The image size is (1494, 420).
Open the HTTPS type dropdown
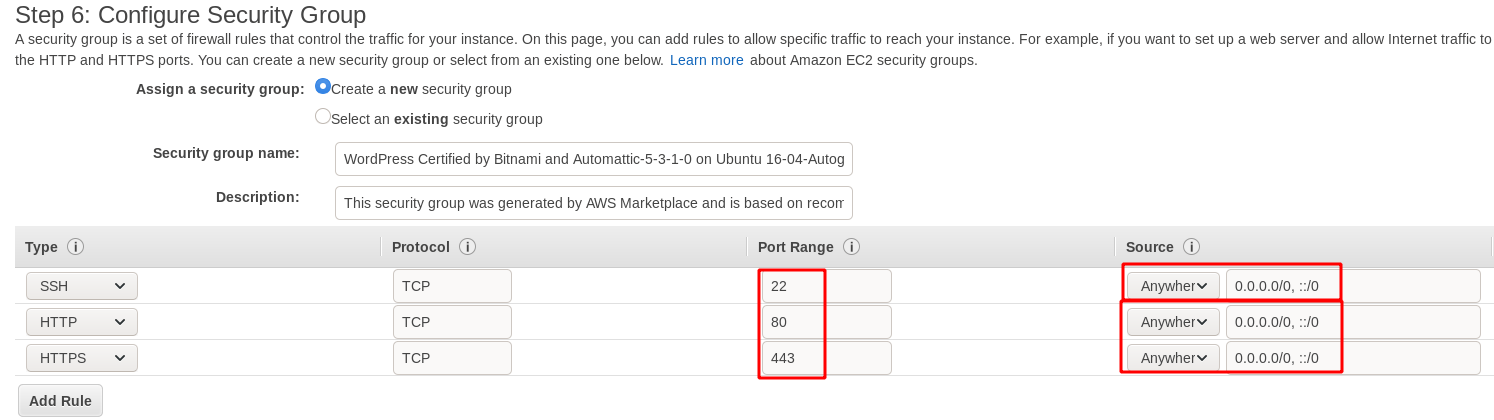(82, 358)
